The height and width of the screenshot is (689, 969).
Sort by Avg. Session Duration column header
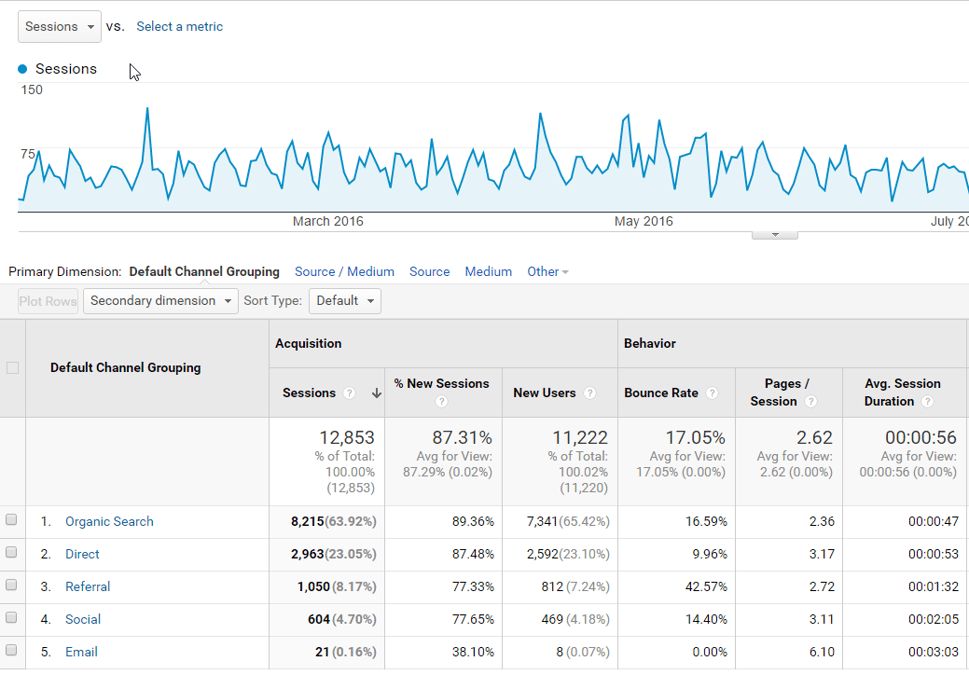click(x=902, y=392)
